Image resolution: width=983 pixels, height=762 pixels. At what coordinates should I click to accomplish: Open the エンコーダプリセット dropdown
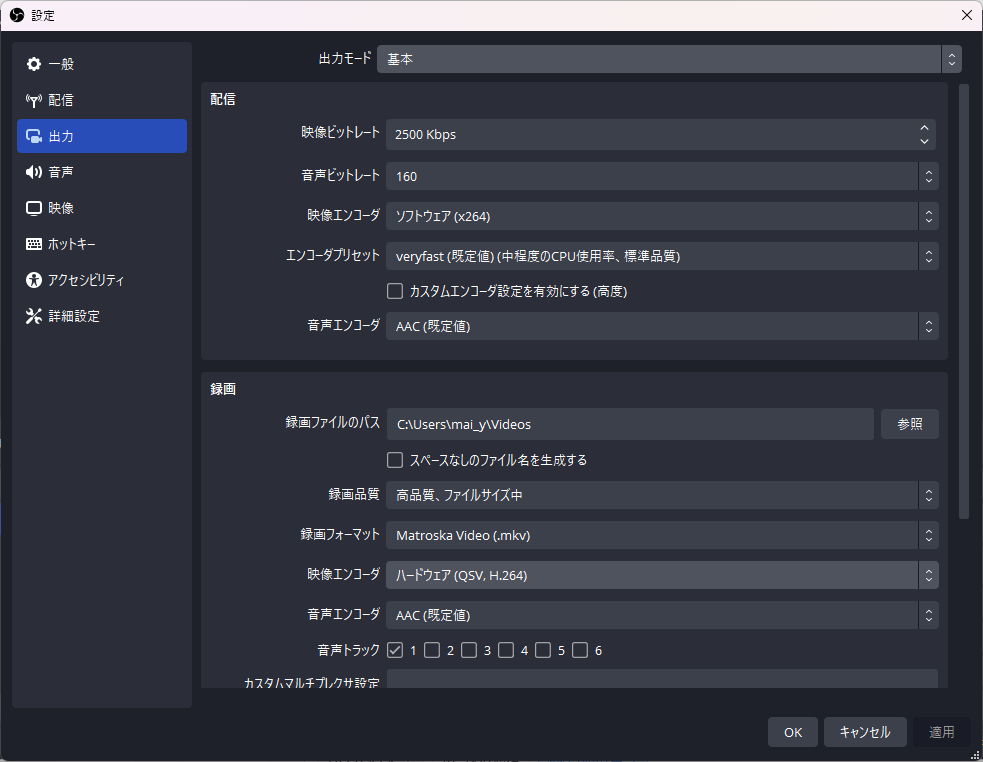coord(666,256)
